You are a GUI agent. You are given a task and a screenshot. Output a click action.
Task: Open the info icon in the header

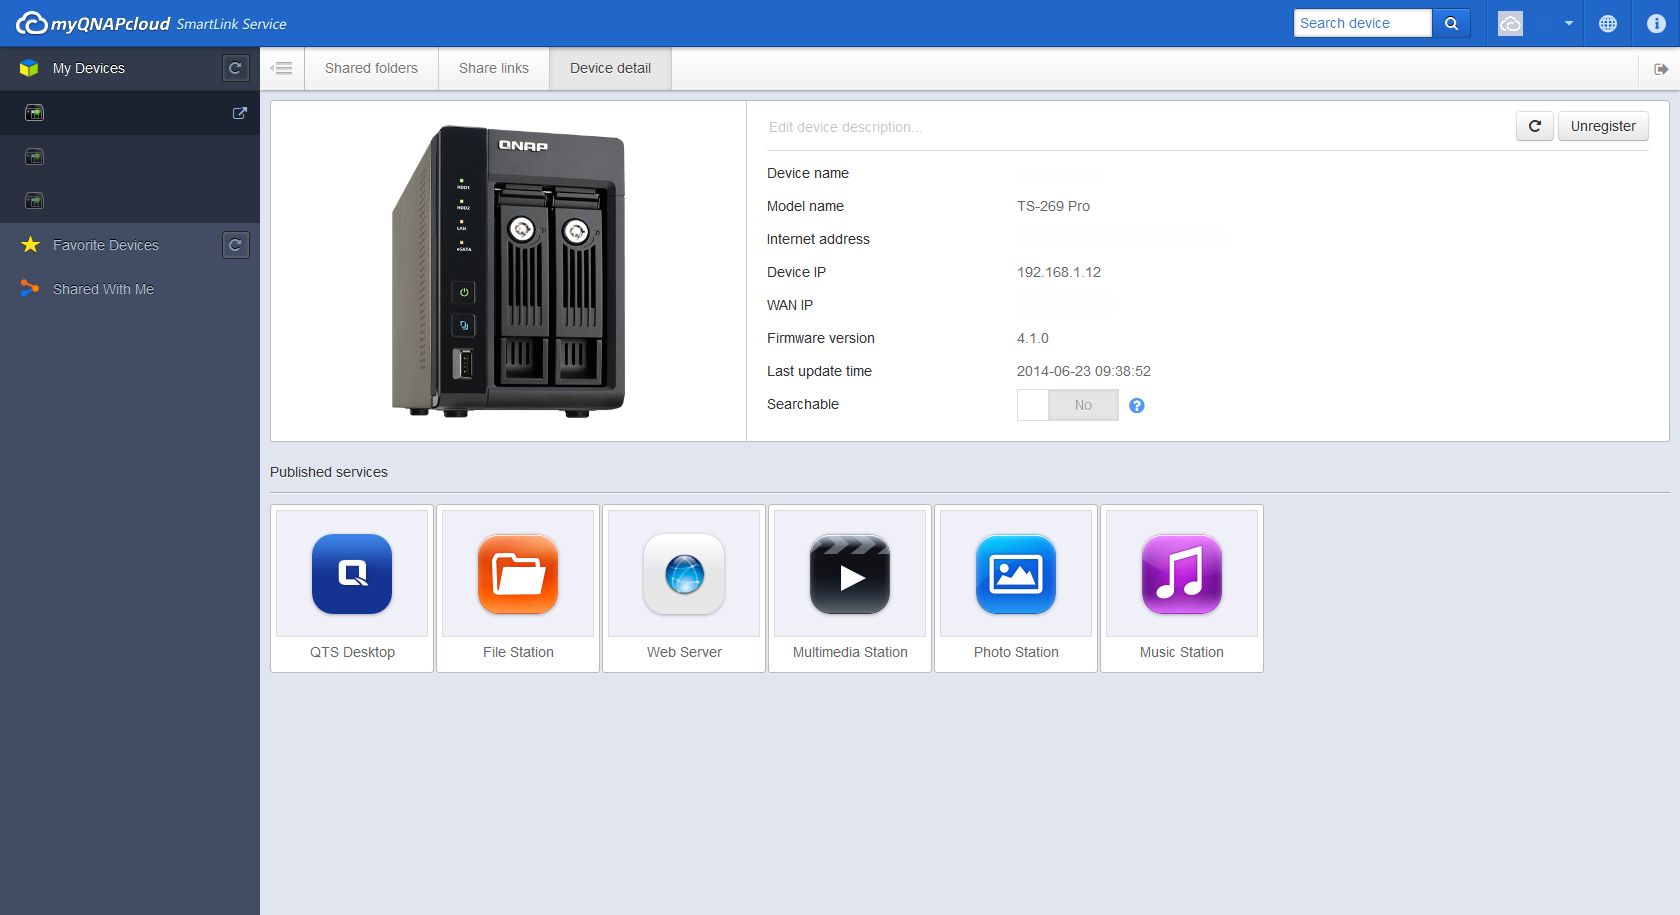click(1656, 23)
